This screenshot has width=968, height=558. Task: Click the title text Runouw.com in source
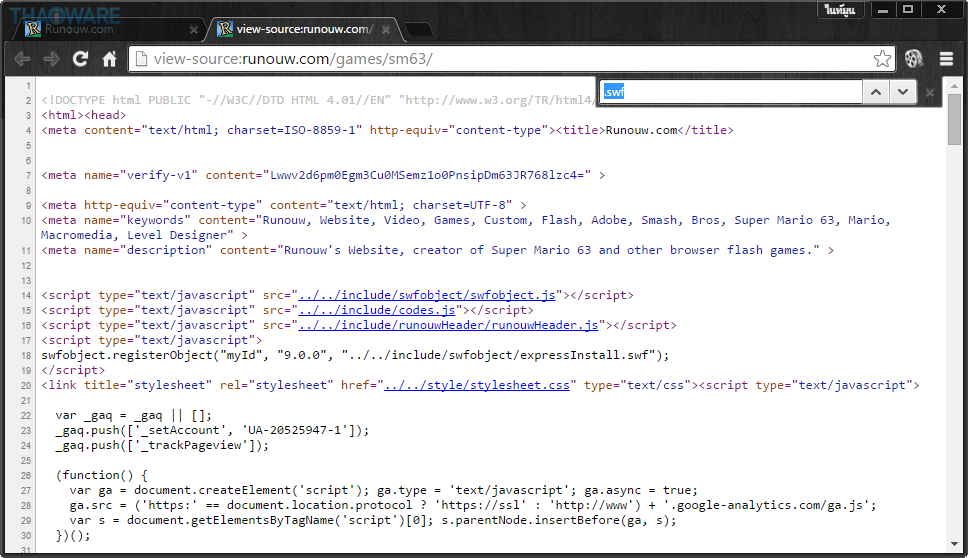pyautogui.click(x=641, y=130)
